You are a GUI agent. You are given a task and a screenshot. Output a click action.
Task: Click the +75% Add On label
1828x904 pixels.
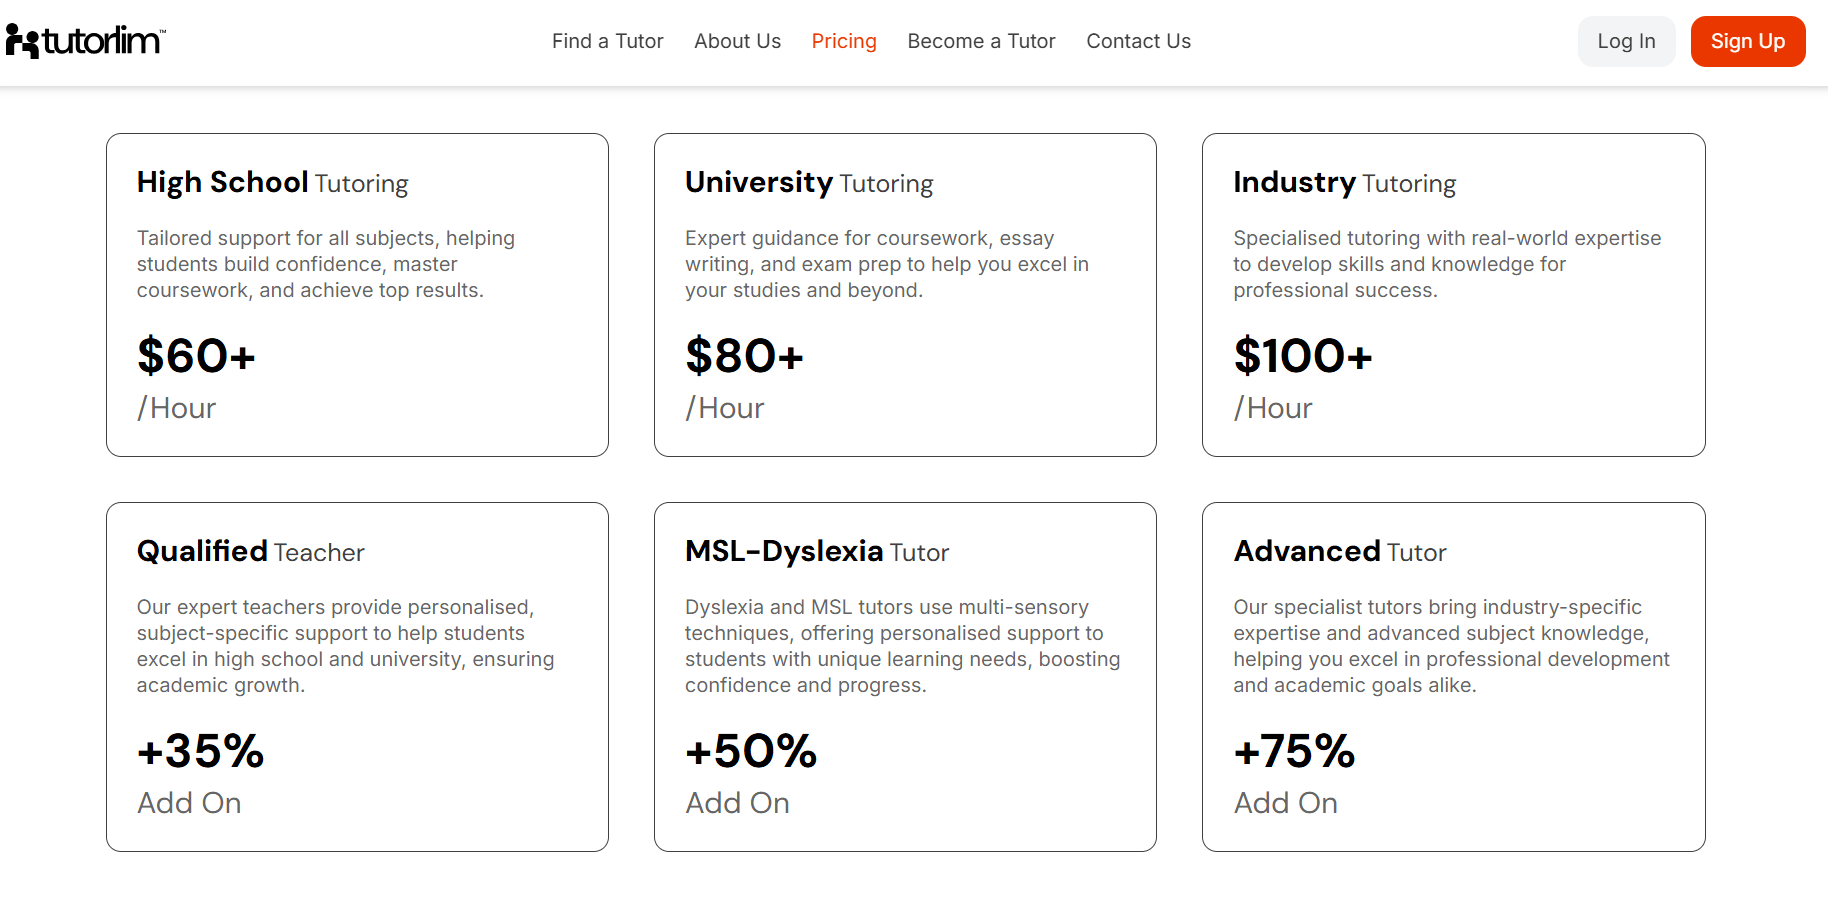click(1294, 752)
